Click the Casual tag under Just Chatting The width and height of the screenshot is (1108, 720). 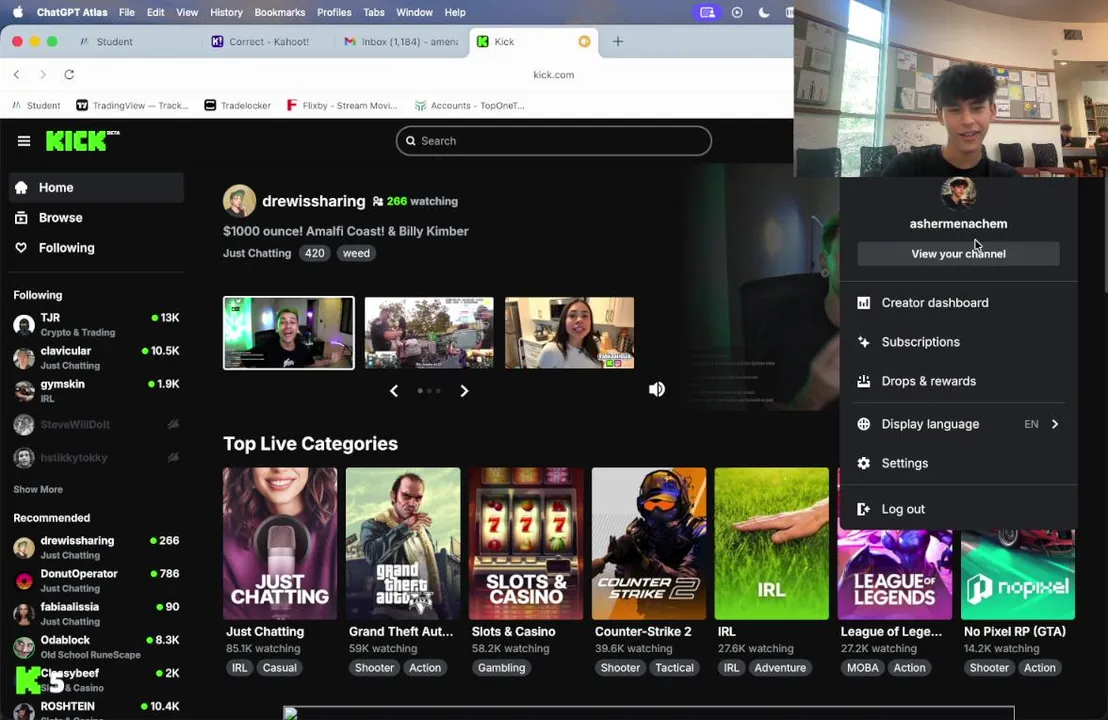[x=280, y=668]
